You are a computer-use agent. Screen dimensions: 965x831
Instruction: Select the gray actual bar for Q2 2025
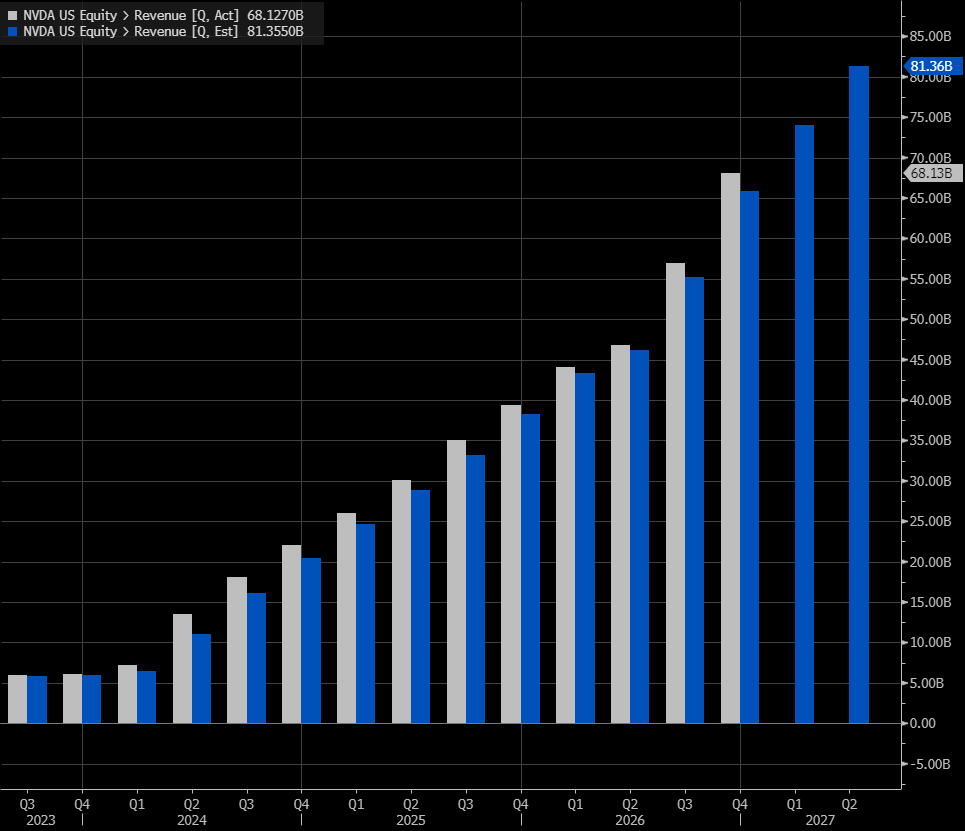[x=401, y=601]
